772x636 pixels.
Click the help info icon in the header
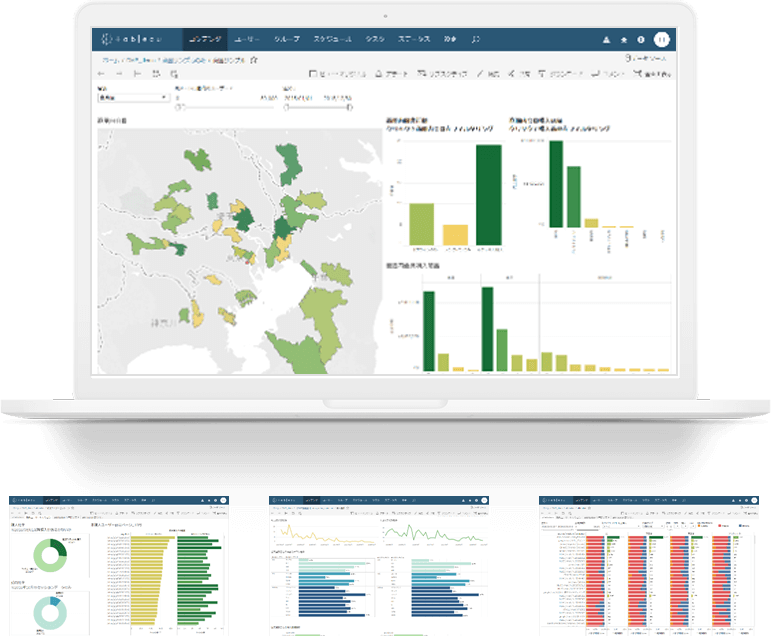click(640, 40)
